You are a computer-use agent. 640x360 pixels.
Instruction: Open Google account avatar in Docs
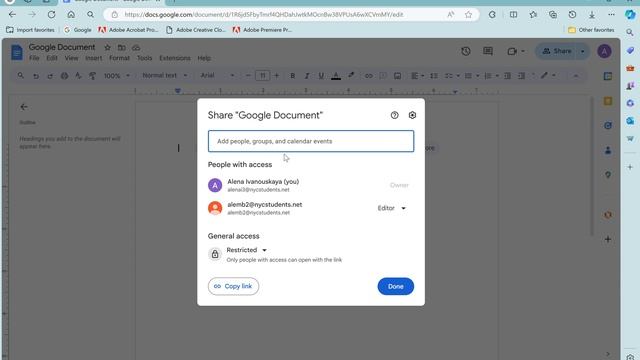tap(604, 51)
